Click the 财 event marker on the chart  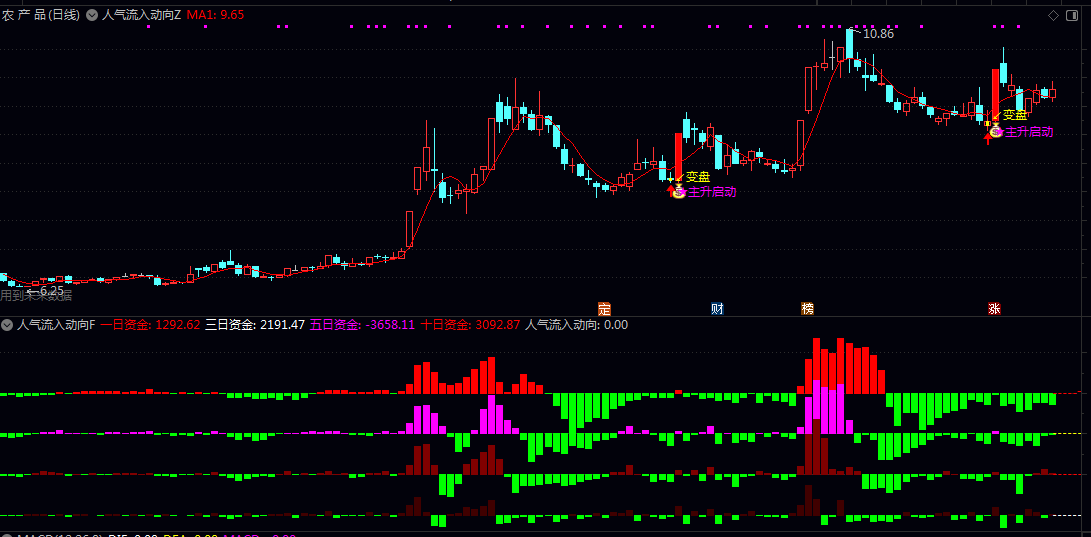coord(717,309)
